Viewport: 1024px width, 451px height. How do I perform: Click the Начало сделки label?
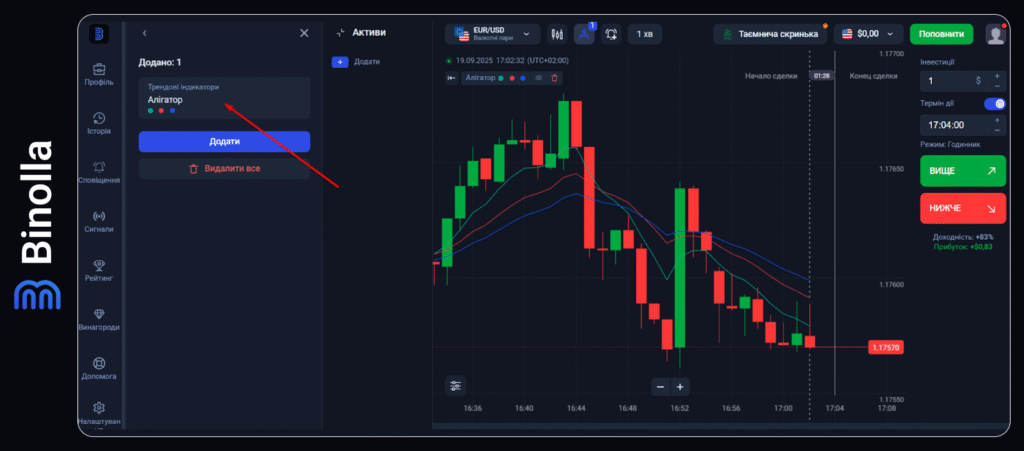coord(771,76)
